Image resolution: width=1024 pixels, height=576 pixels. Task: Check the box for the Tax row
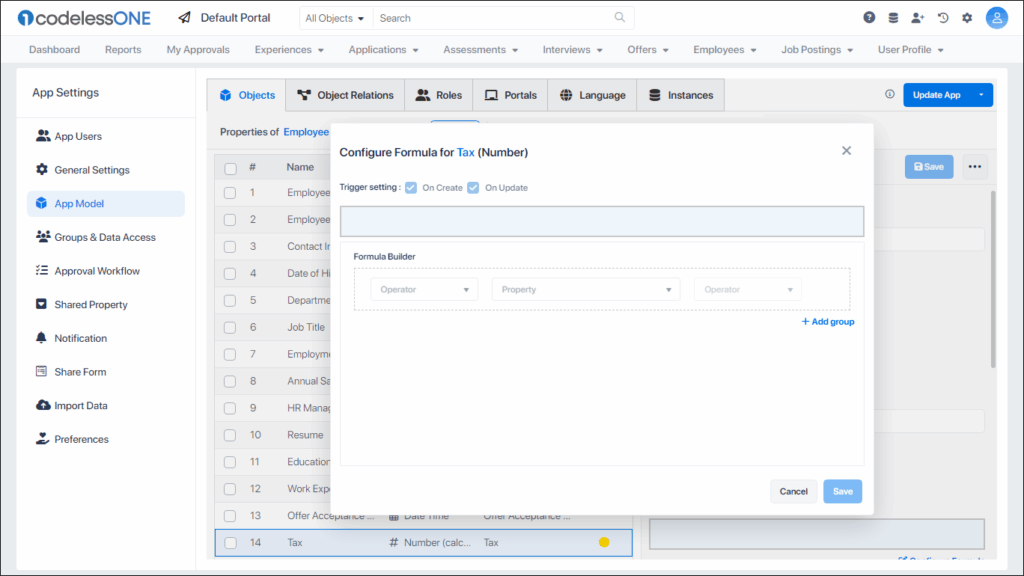pos(231,543)
